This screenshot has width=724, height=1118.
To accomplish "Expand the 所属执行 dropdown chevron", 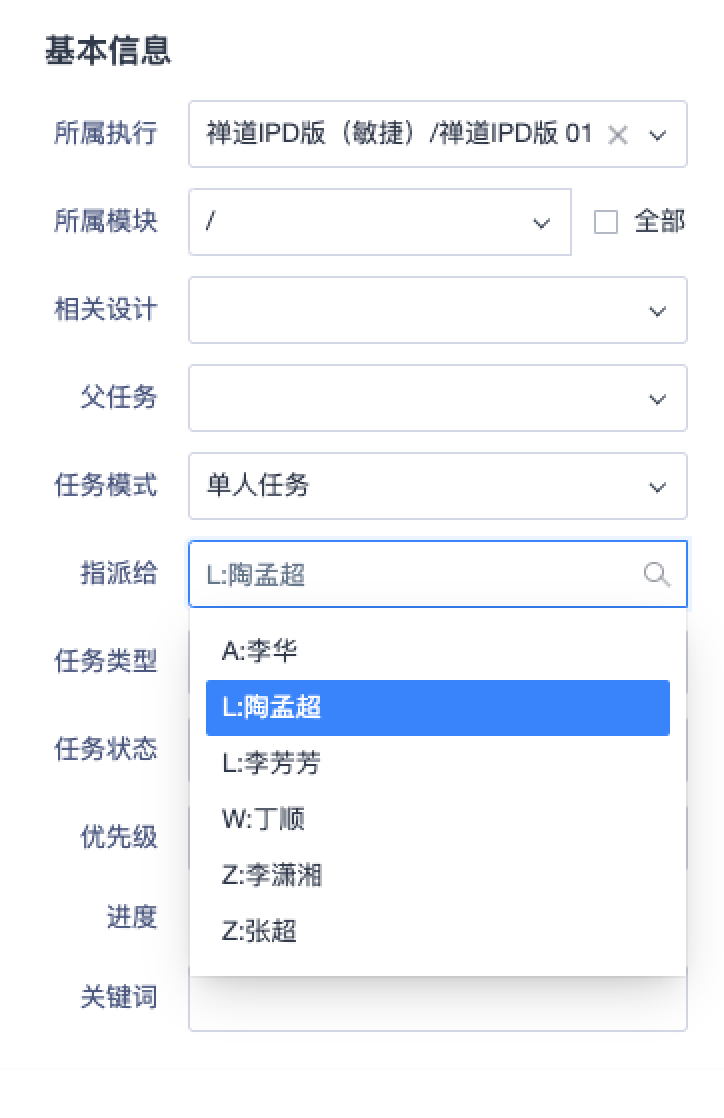I will [x=658, y=135].
